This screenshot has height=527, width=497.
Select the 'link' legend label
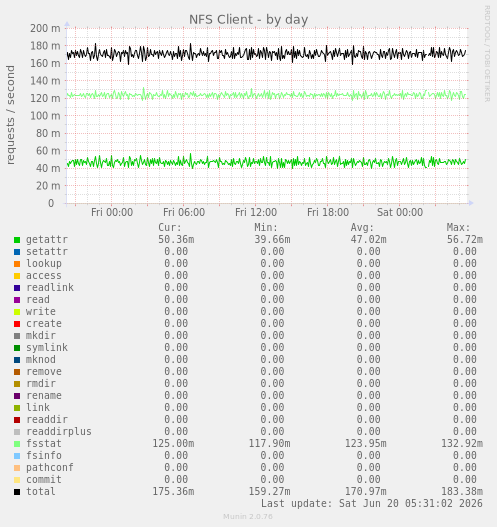click(38, 407)
